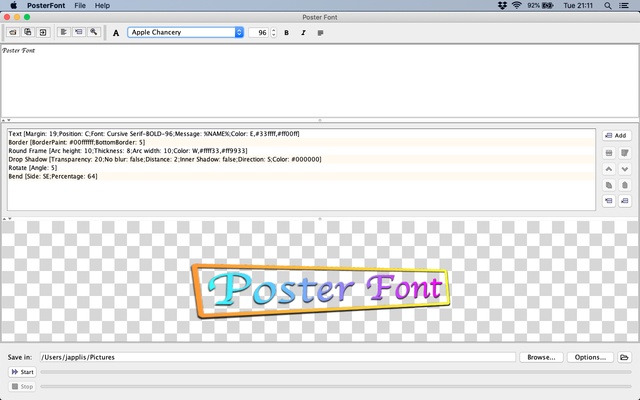Move the selected effect down
640x400 pixels.
[625, 169]
